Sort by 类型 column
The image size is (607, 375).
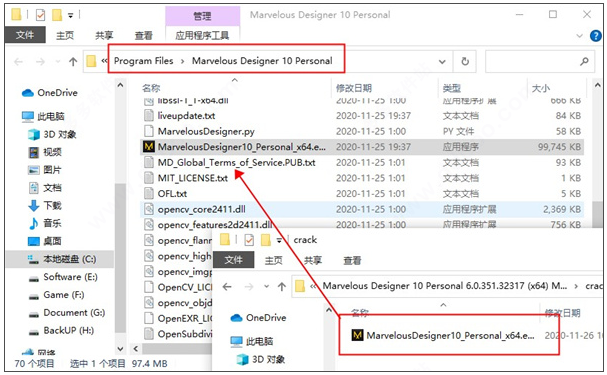[x=451, y=88]
